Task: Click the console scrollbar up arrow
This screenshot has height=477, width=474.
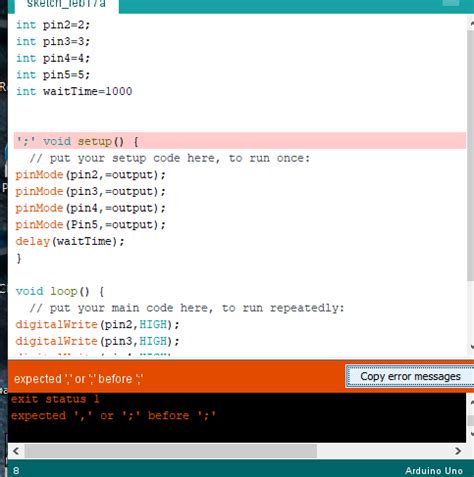Action: click(x=471, y=403)
